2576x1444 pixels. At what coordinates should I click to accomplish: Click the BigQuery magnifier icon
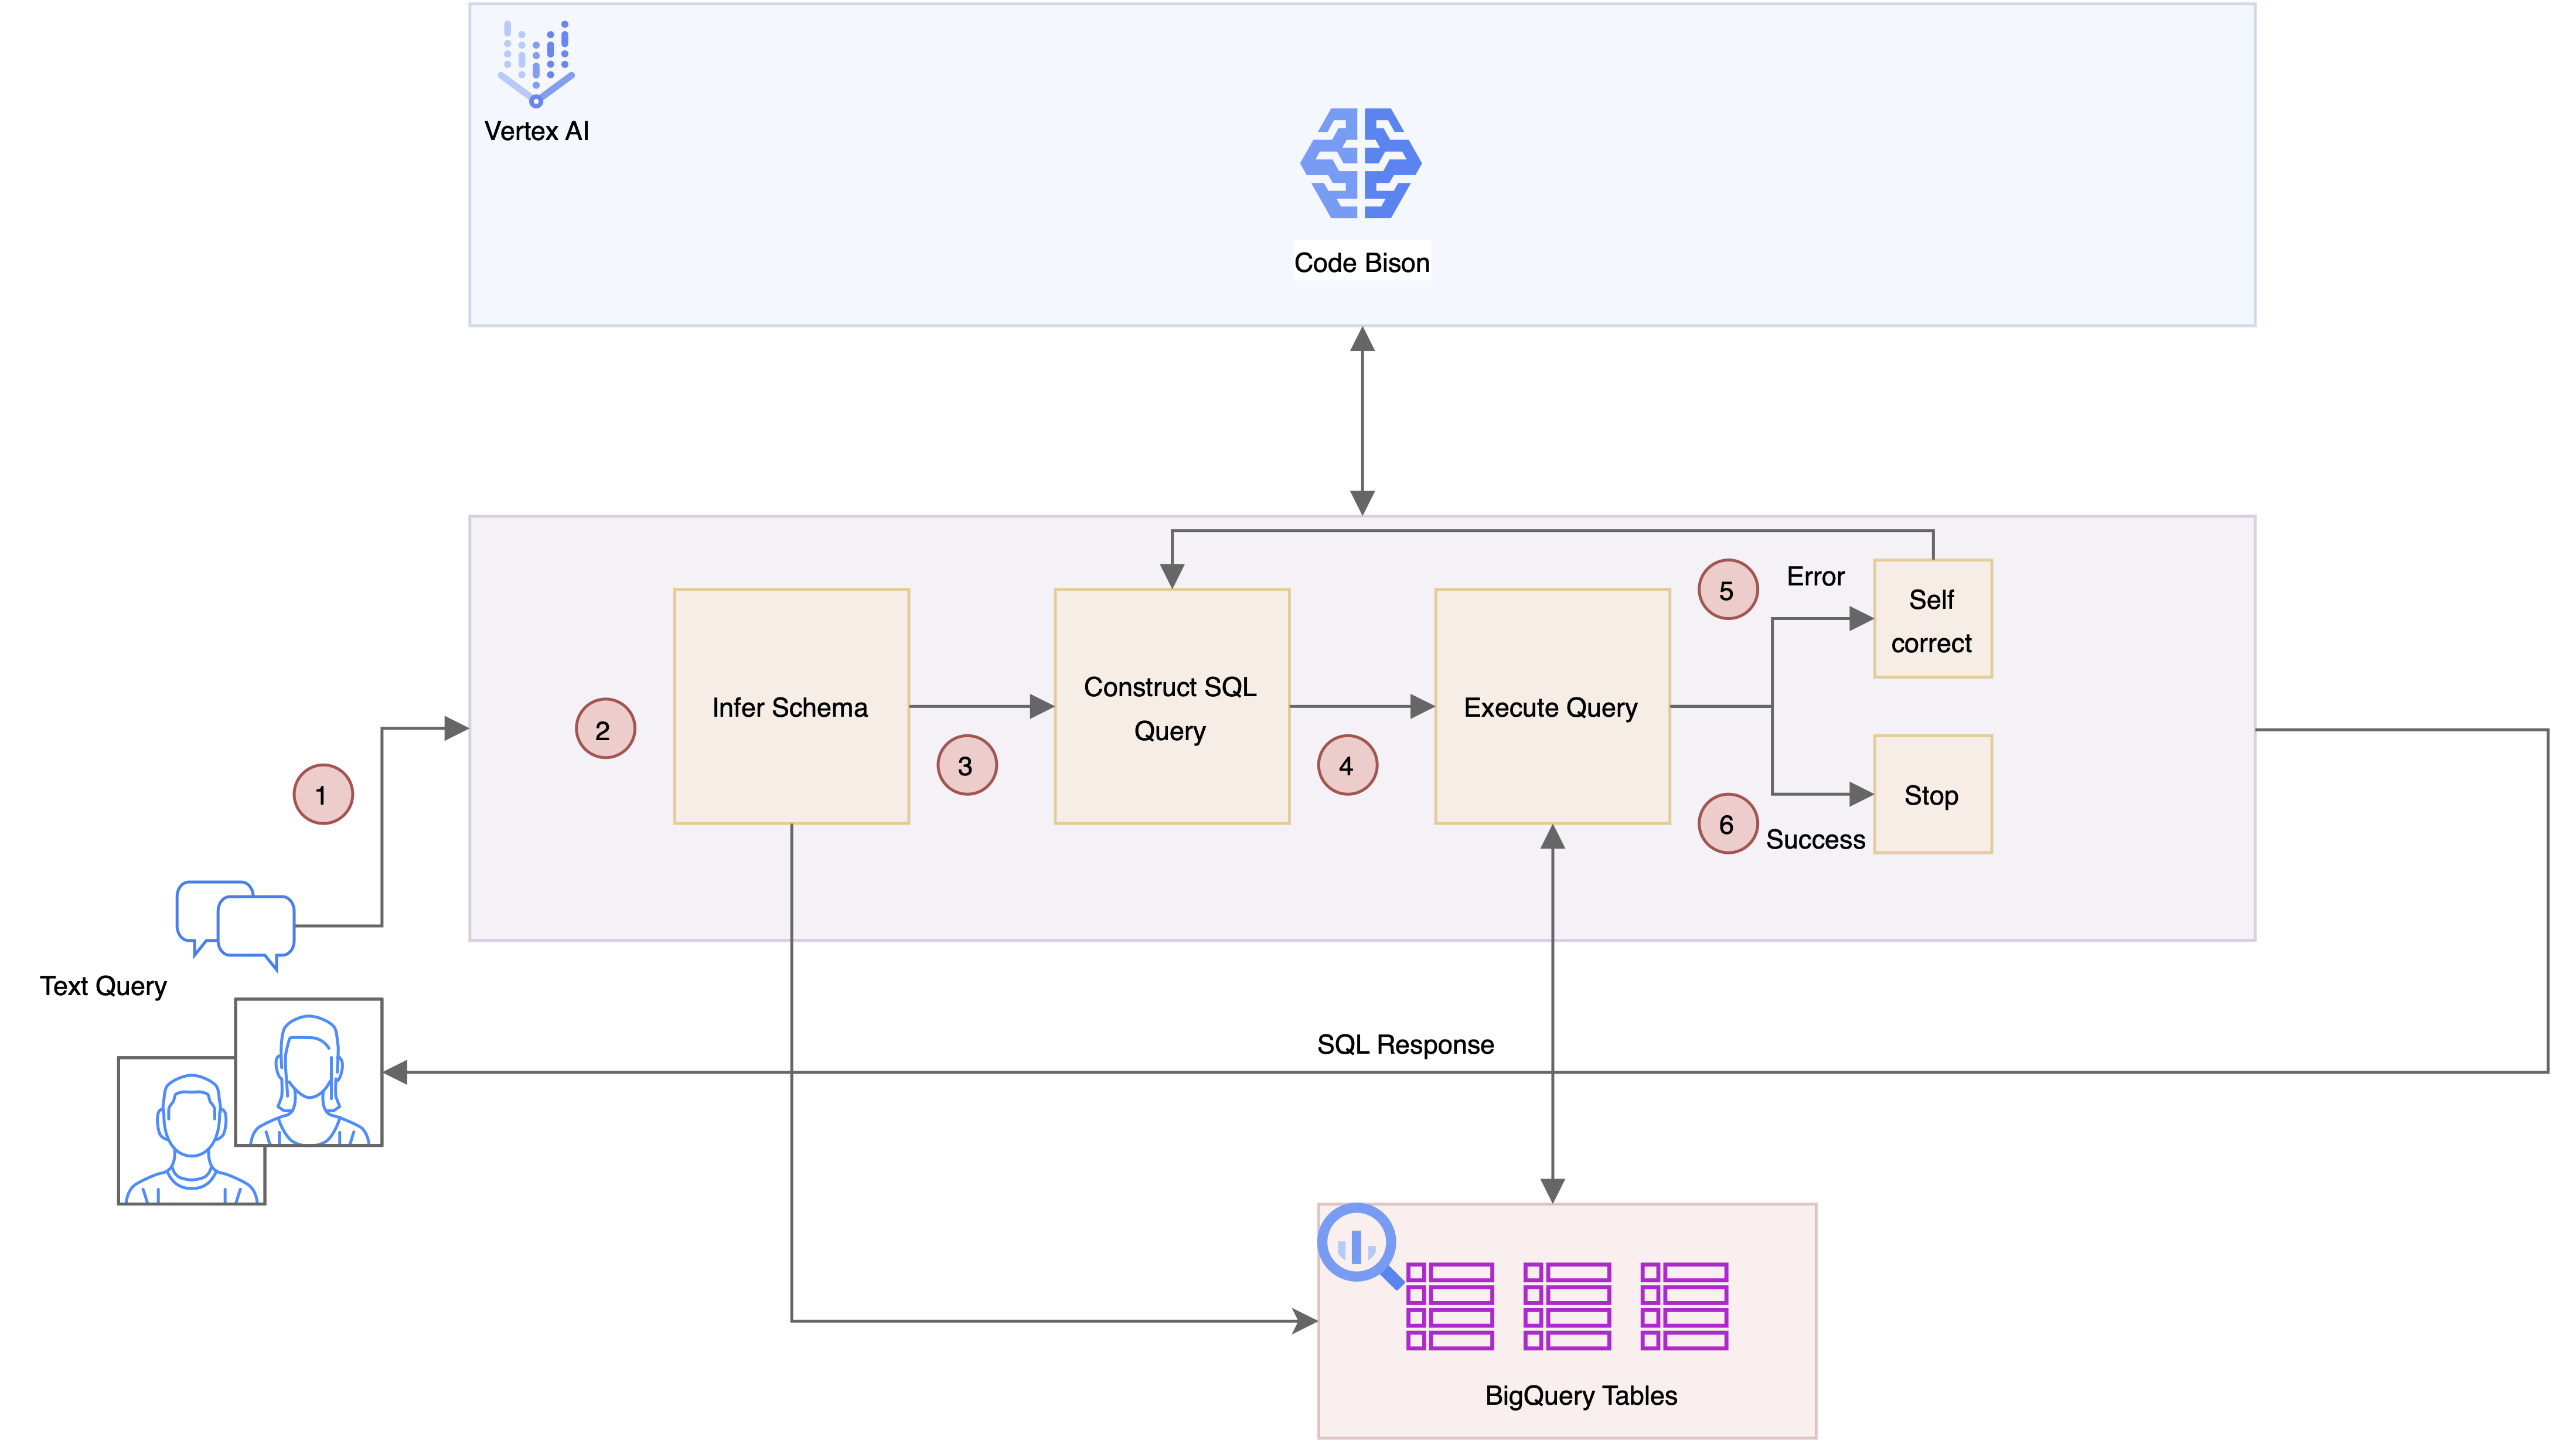pyautogui.click(x=1358, y=1246)
